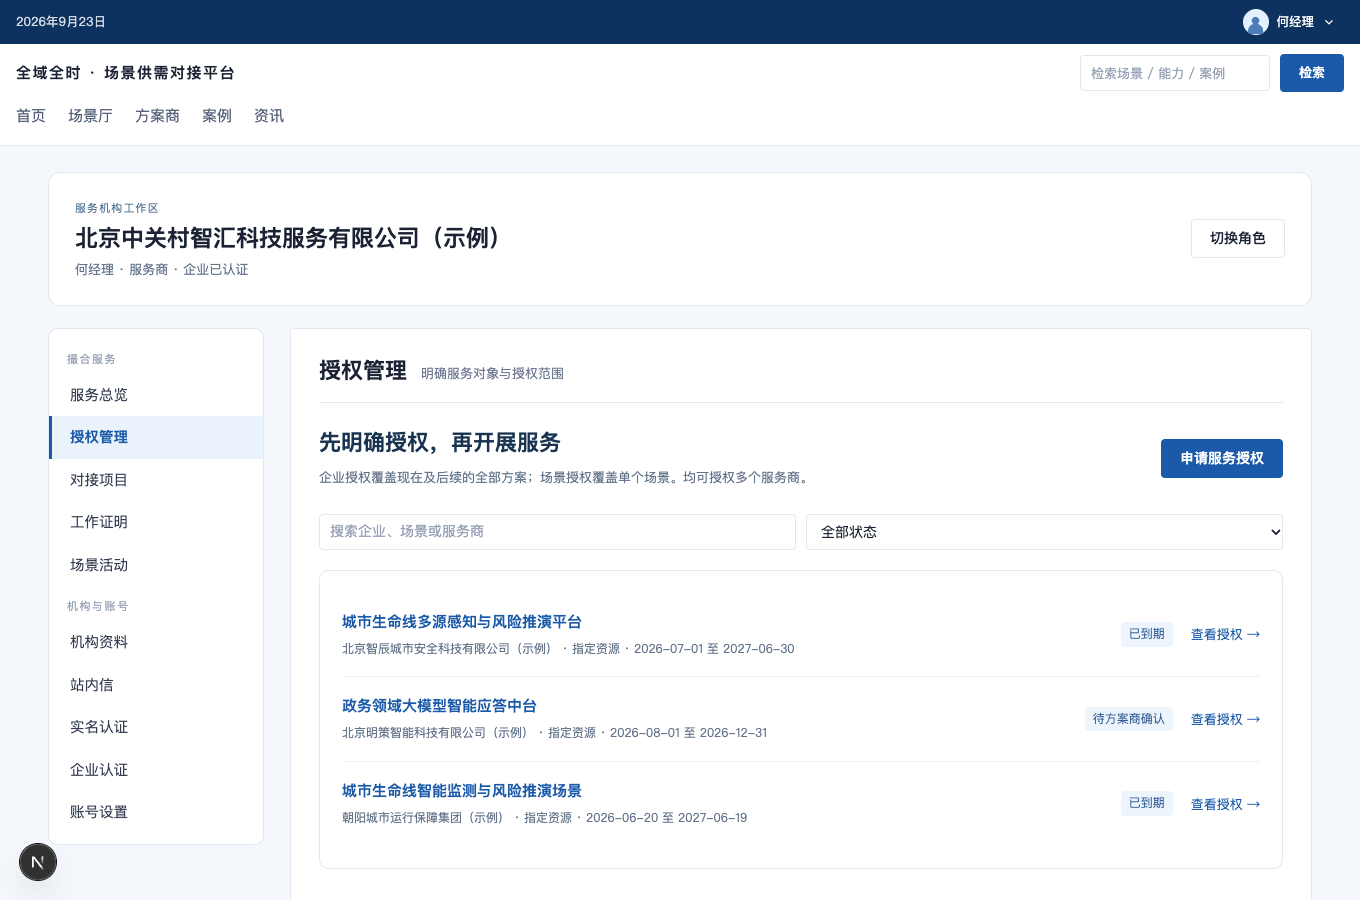Click 查看授权 for 政务领域大模型 row

tap(1225, 720)
